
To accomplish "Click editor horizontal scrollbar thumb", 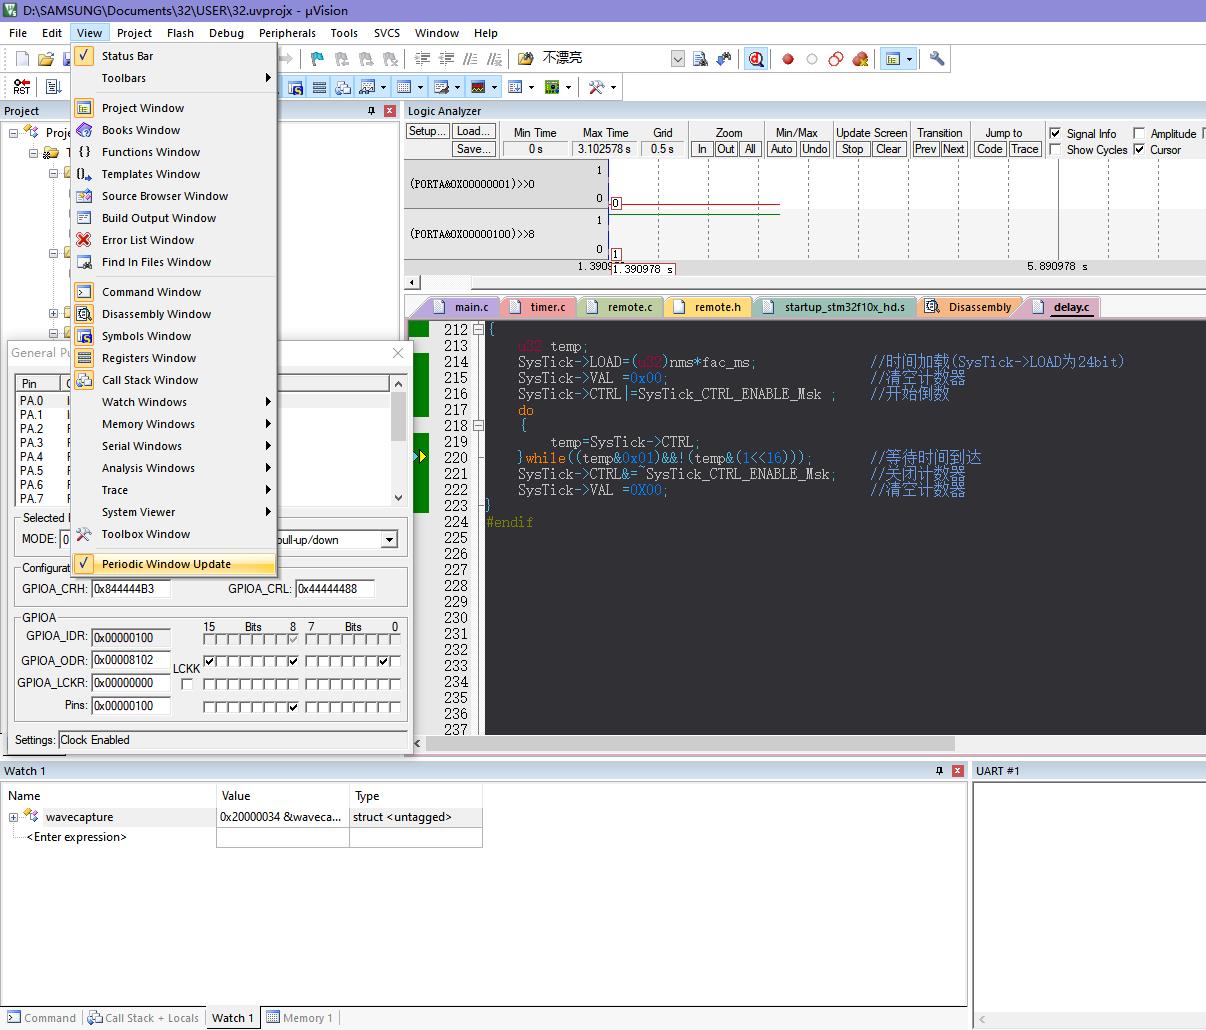I will pyautogui.click(x=692, y=744).
